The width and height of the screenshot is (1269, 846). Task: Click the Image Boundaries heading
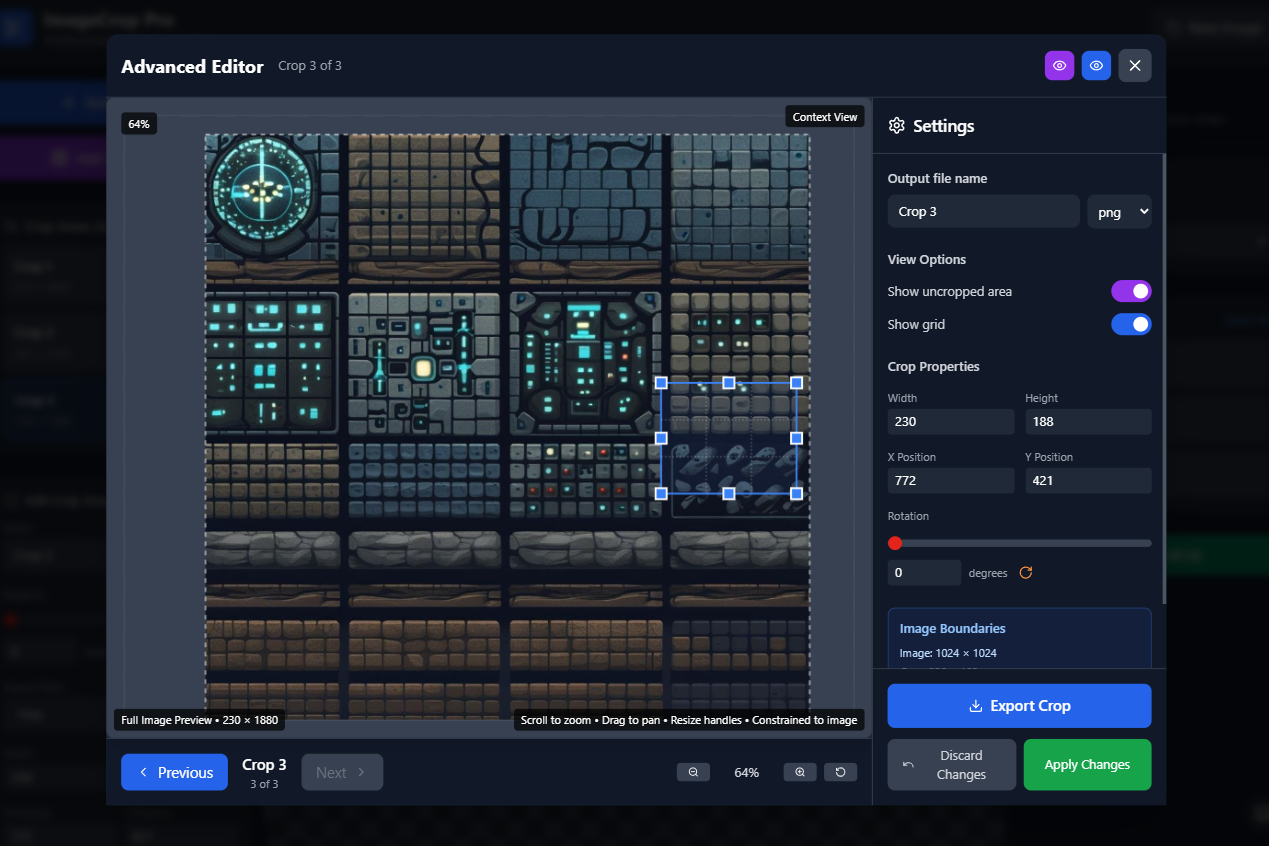(x=953, y=629)
